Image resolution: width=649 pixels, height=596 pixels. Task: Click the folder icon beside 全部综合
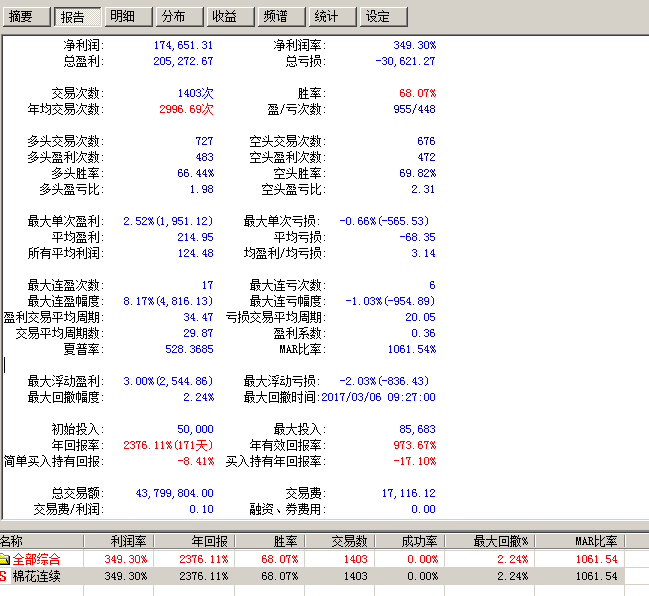coord(5,559)
